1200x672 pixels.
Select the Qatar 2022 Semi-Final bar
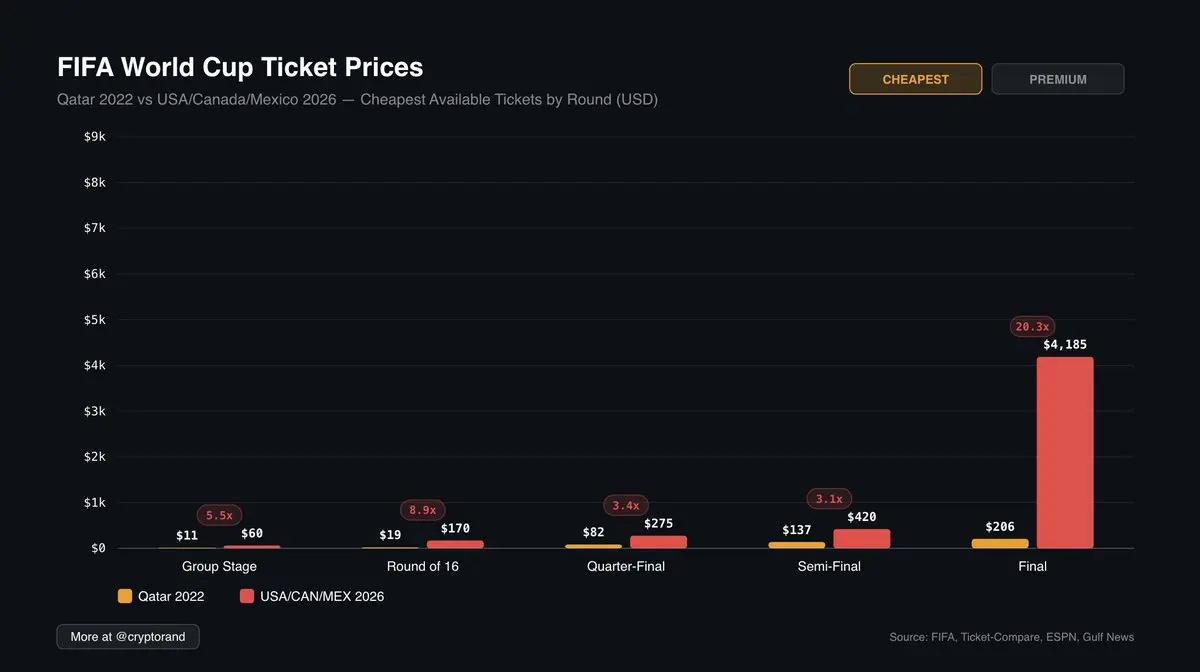(x=797, y=545)
